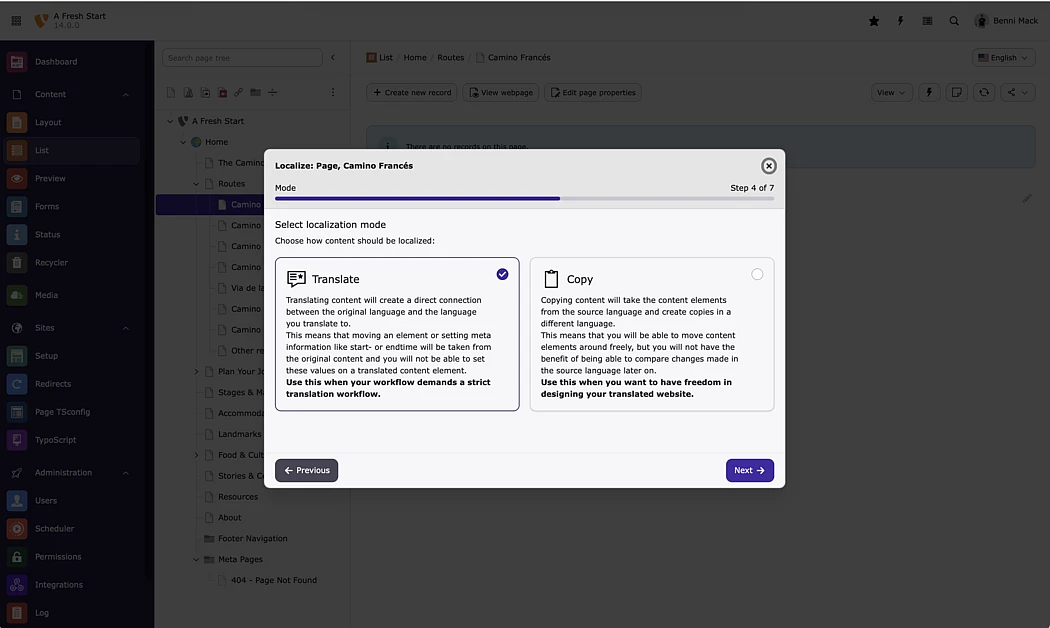Open the Scheduler module icon
1050x628 pixels.
click(x=17, y=529)
